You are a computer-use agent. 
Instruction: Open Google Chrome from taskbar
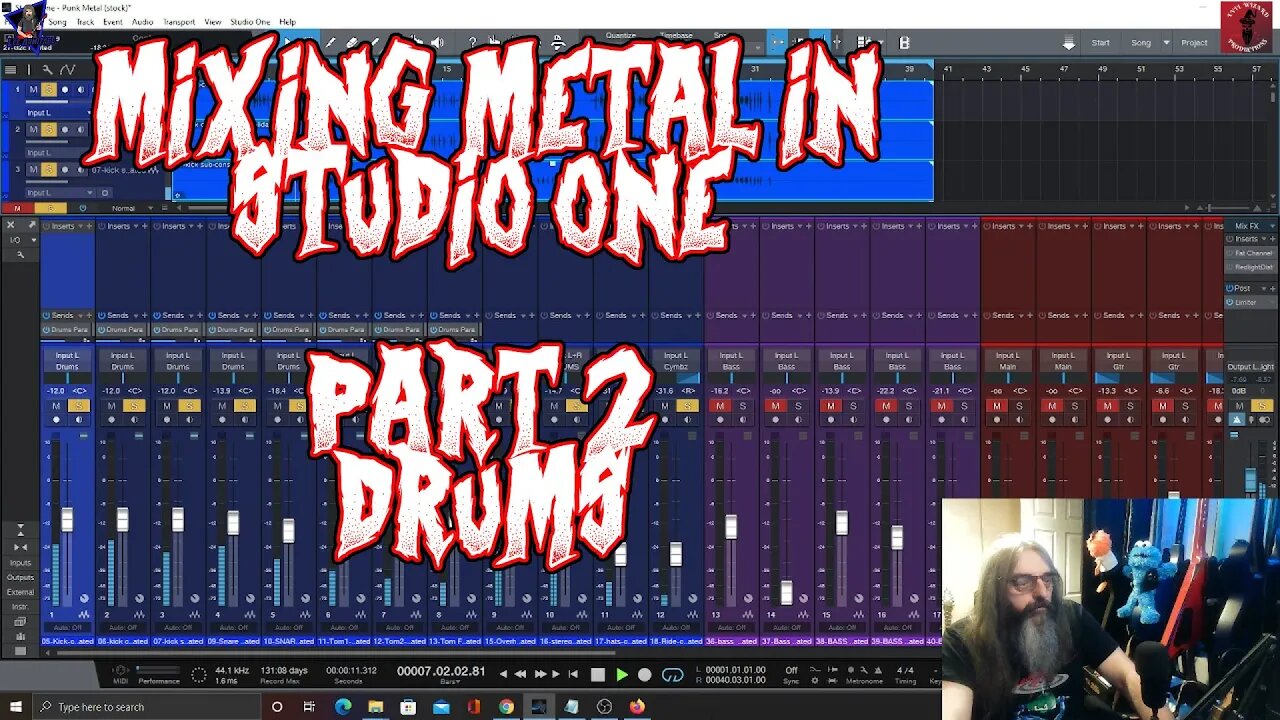coord(506,707)
